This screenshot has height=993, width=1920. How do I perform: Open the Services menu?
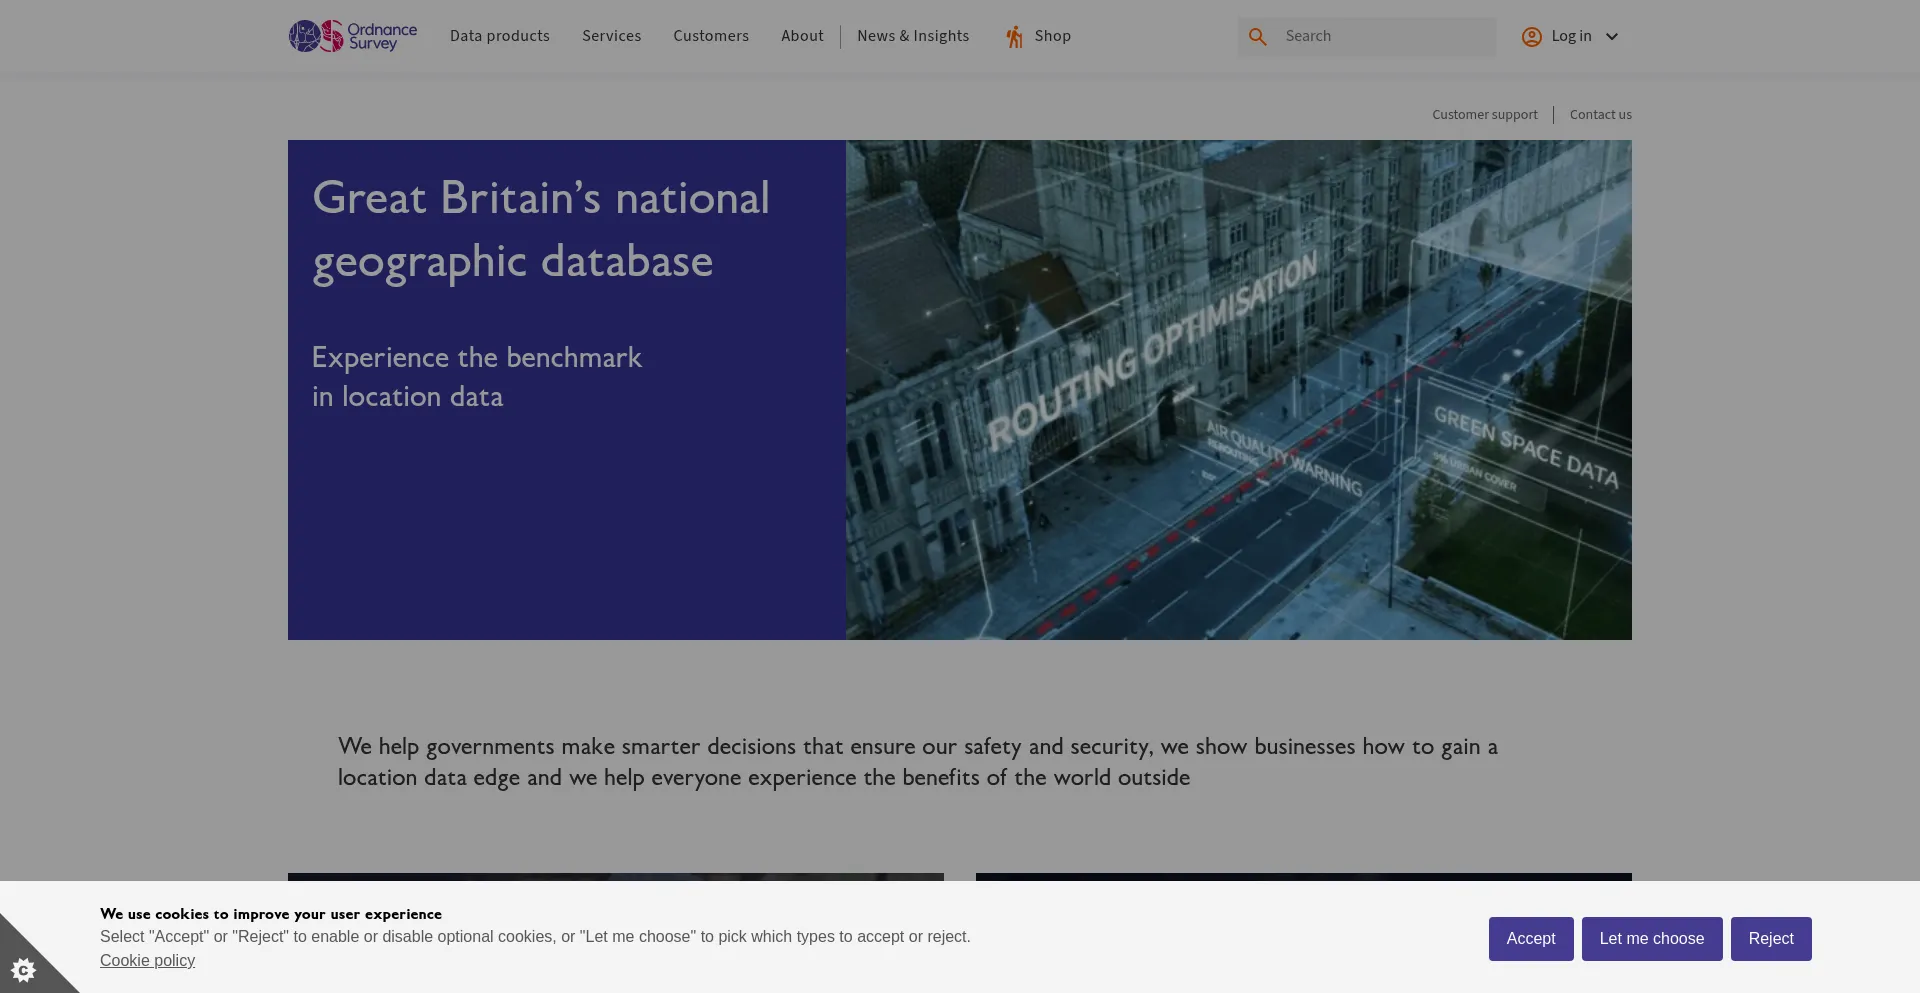611,36
